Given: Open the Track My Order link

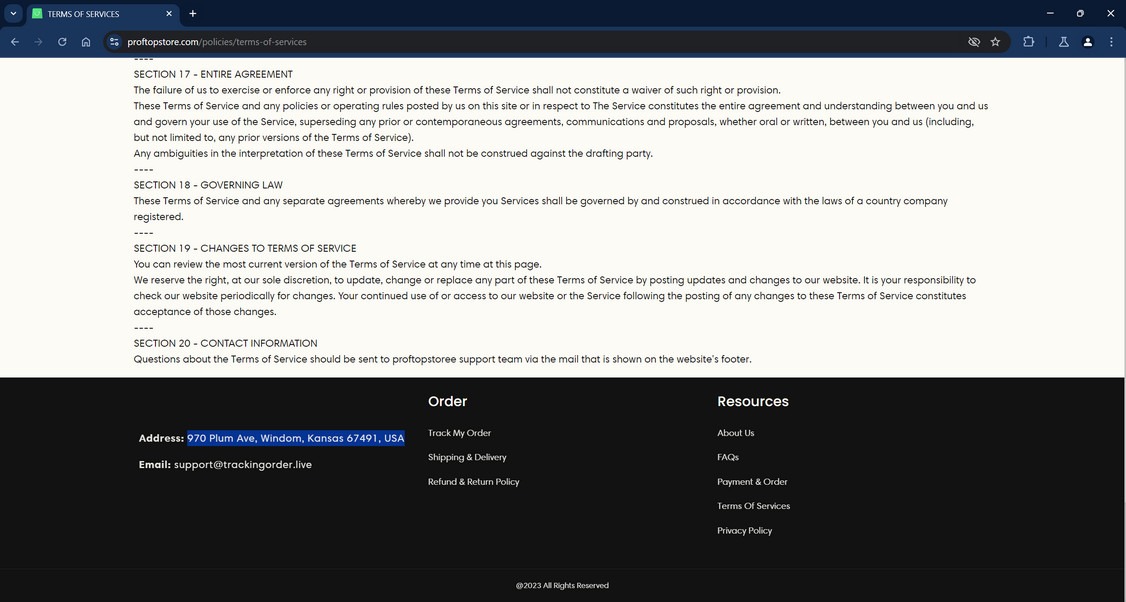Looking at the screenshot, I should click(460, 433).
